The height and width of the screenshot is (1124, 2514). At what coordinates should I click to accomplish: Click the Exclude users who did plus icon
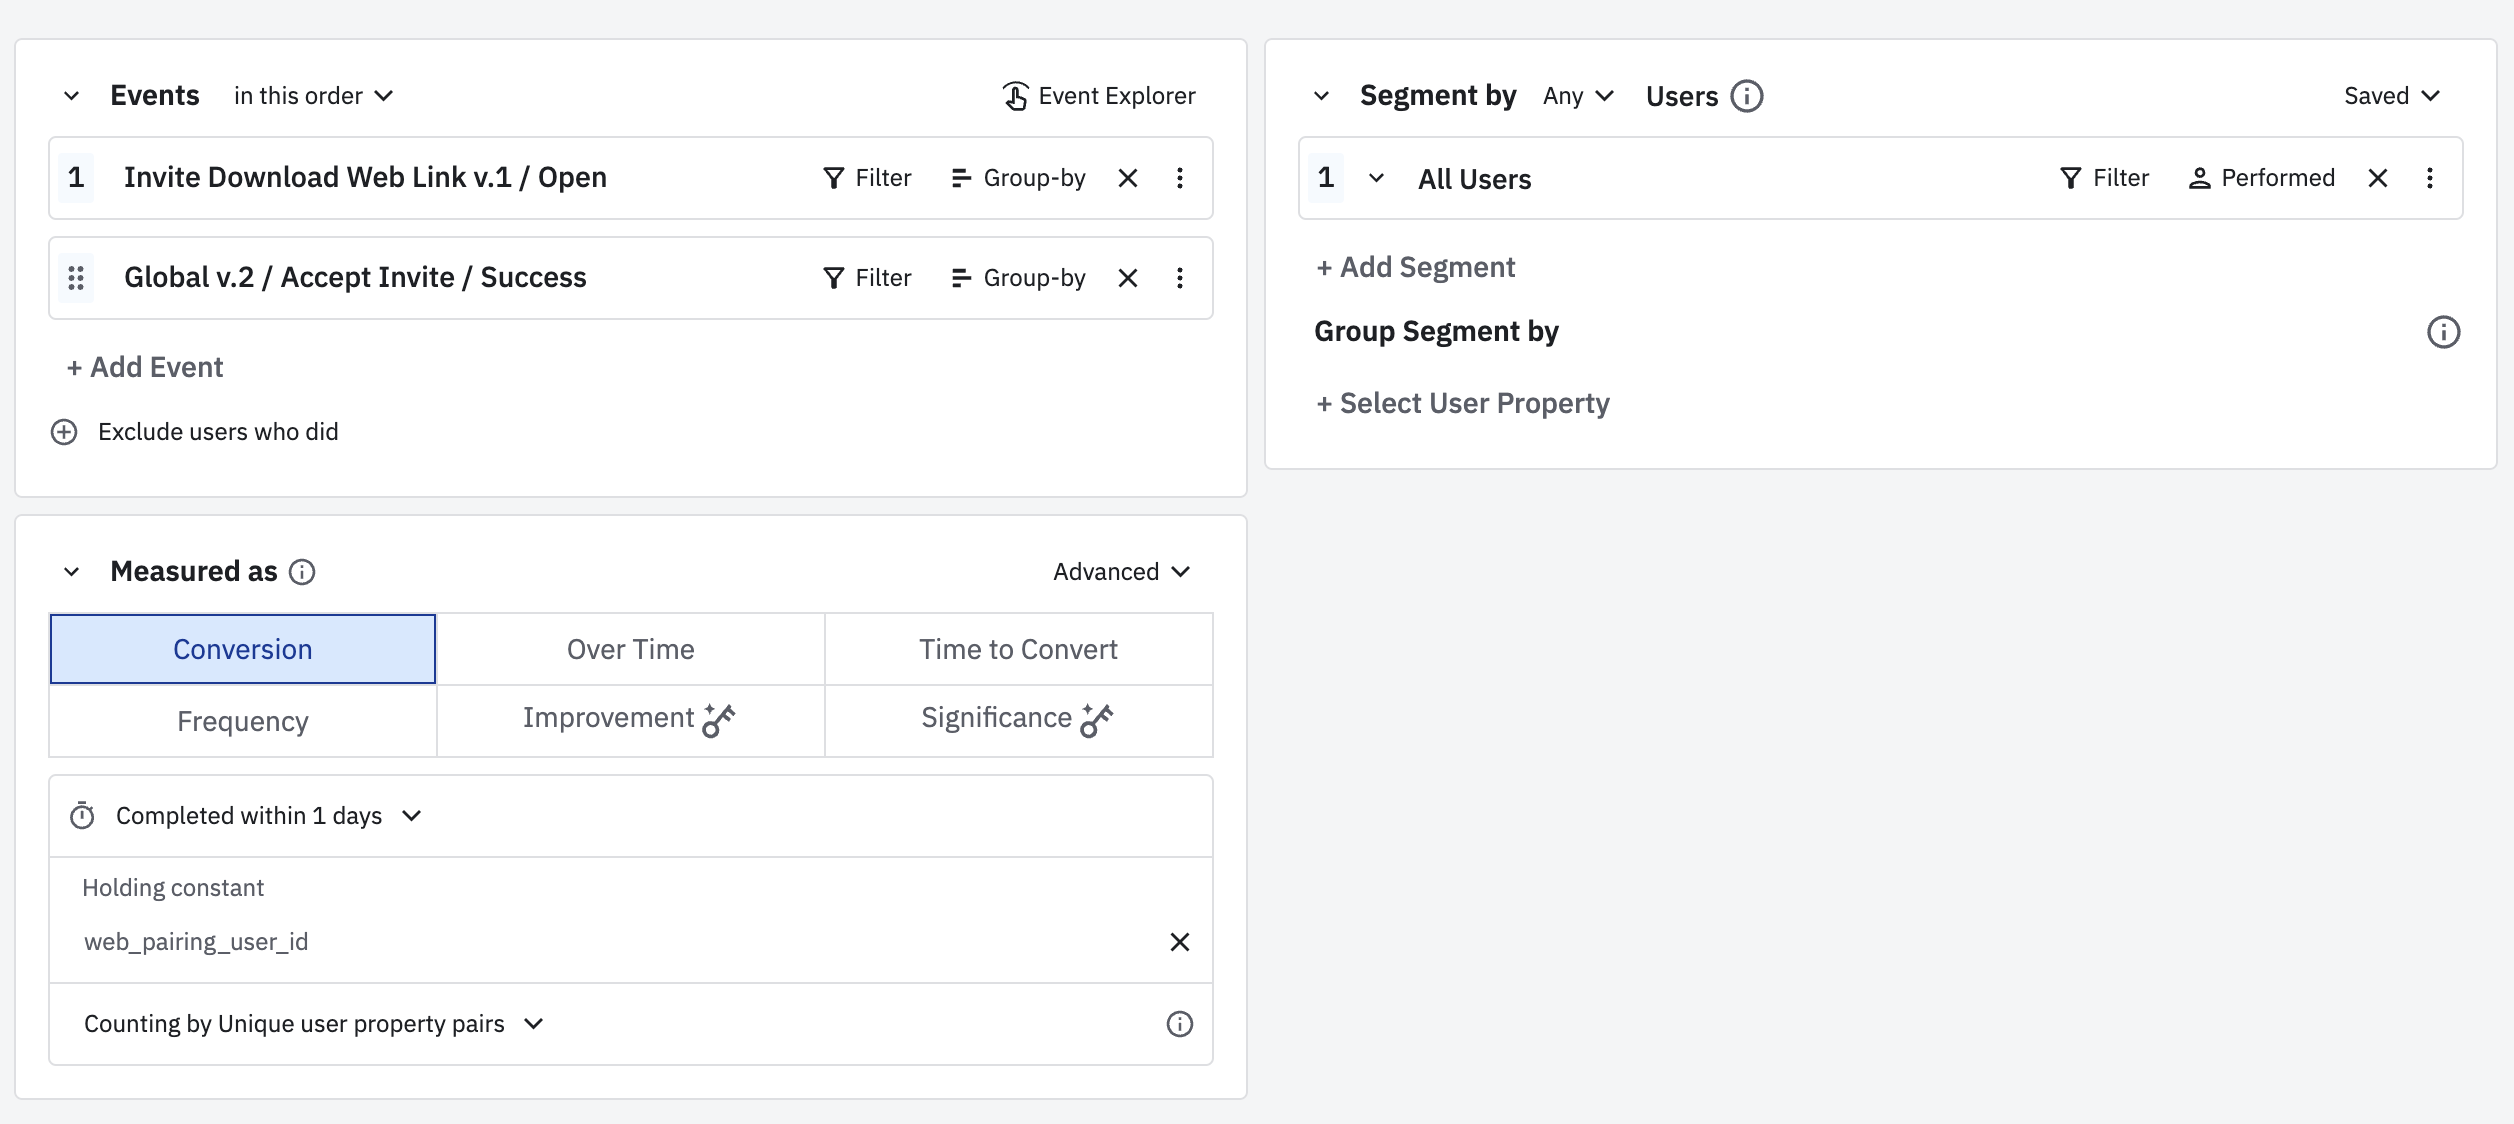tap(64, 432)
